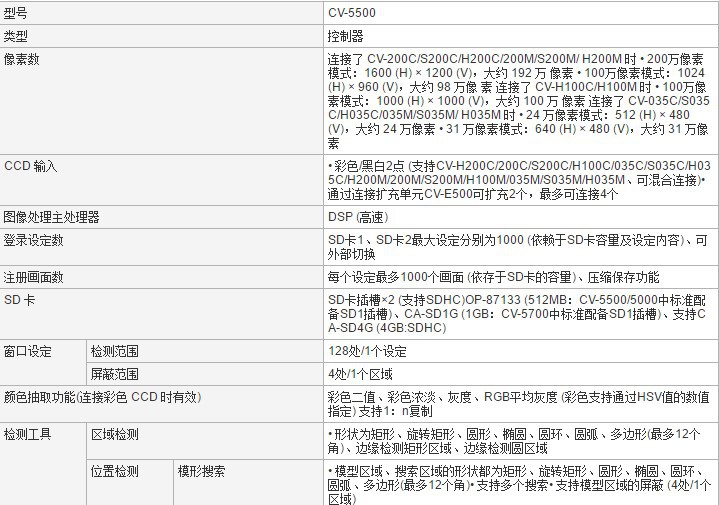Click the 位置检测 sub-label
Screen dimensions: 719x505
[115, 471]
